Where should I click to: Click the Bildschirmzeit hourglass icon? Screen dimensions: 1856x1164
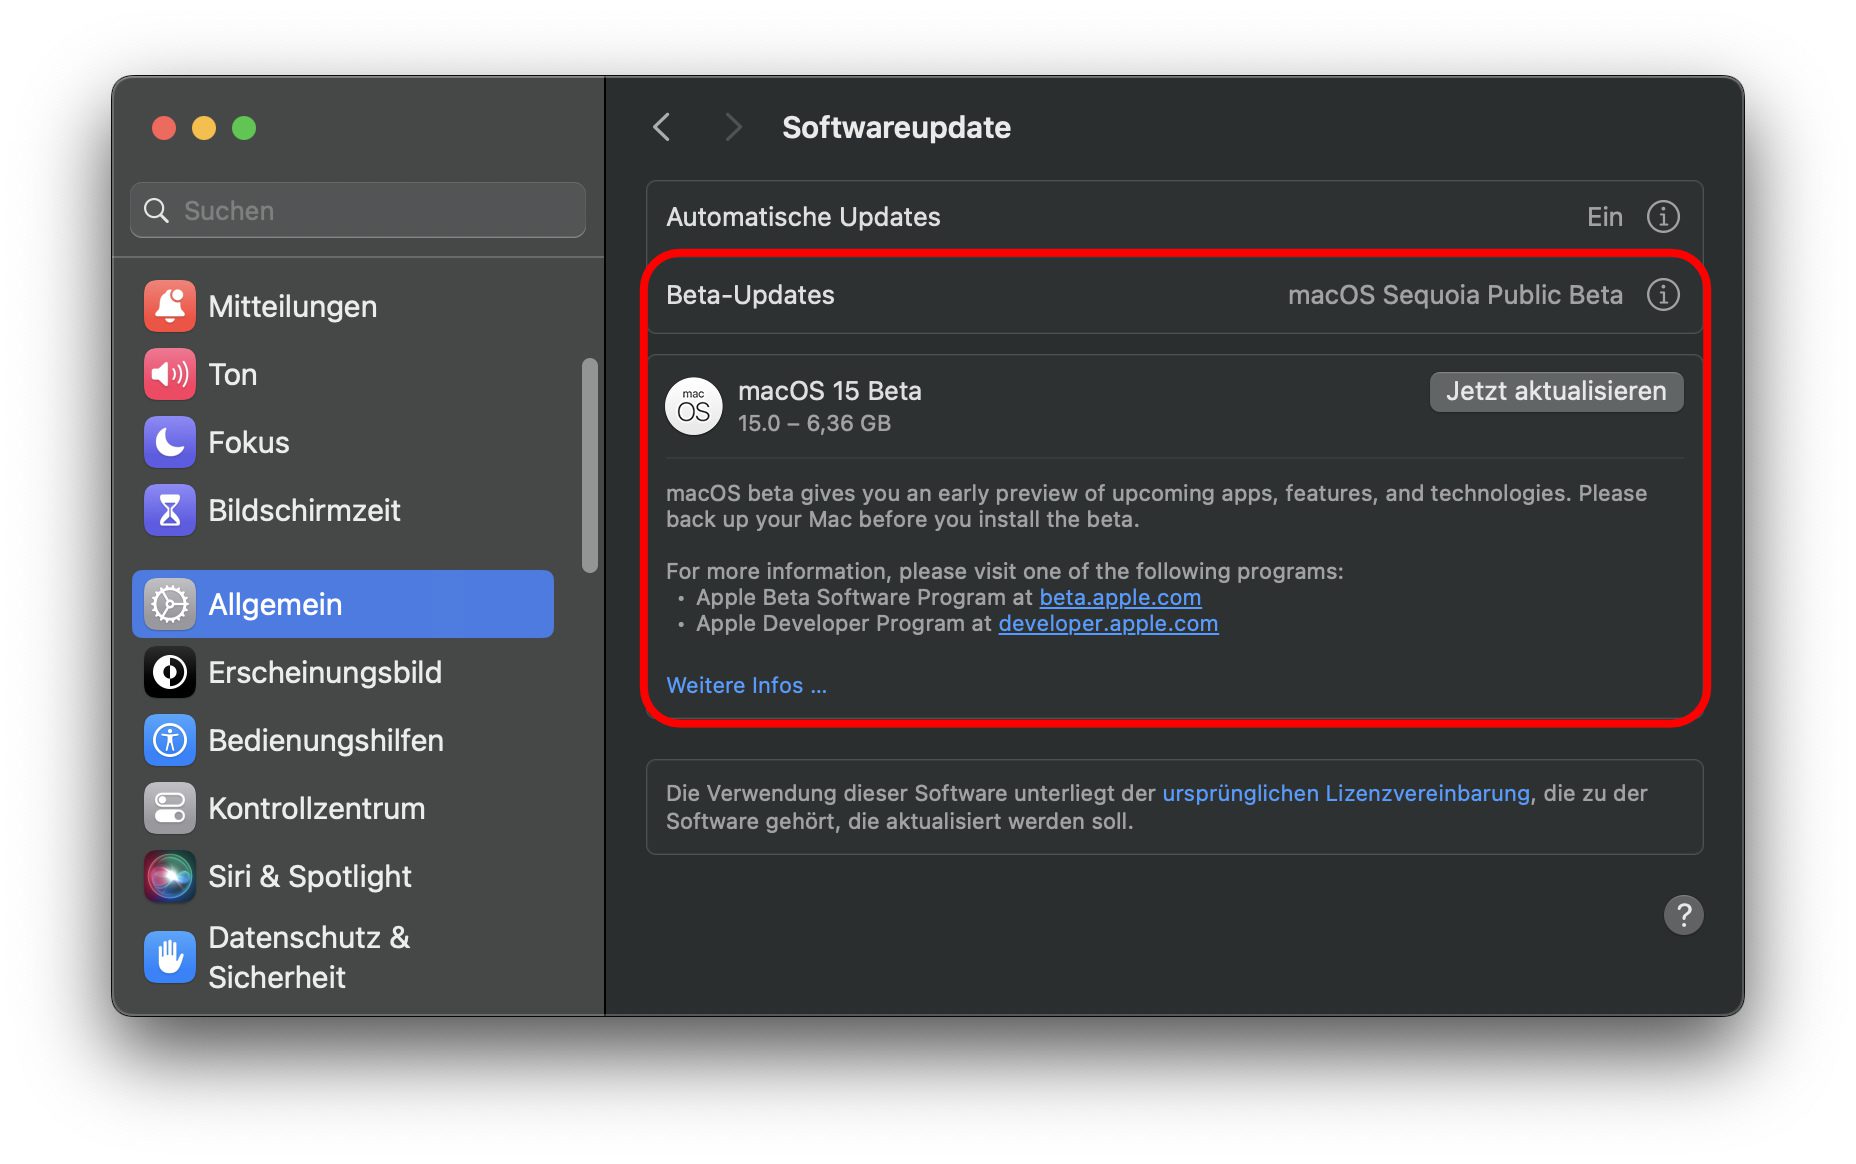(x=169, y=510)
